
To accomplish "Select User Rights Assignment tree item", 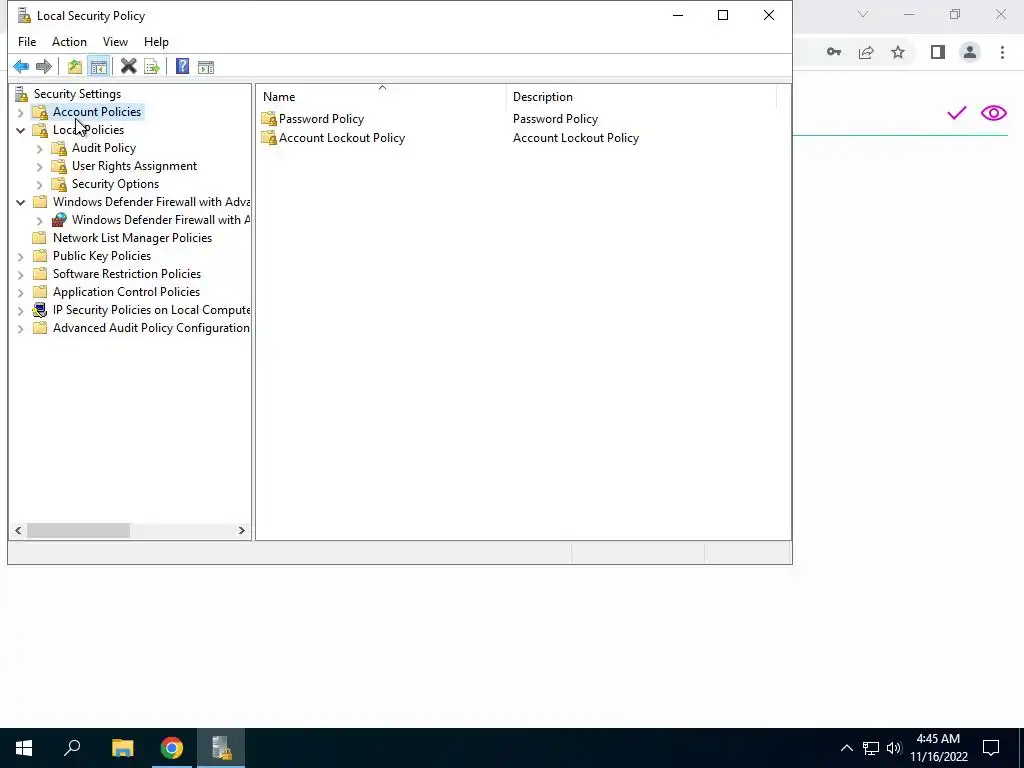I will point(134,166).
